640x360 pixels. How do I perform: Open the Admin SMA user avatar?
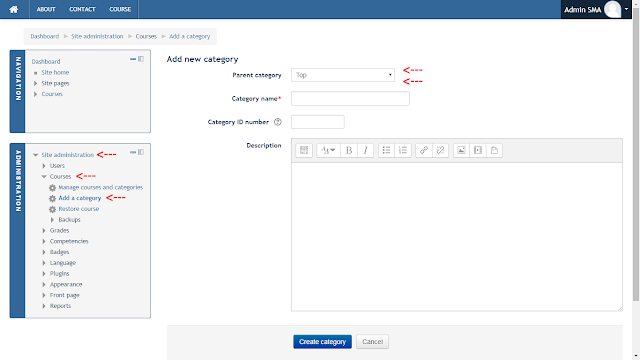tap(612, 9)
